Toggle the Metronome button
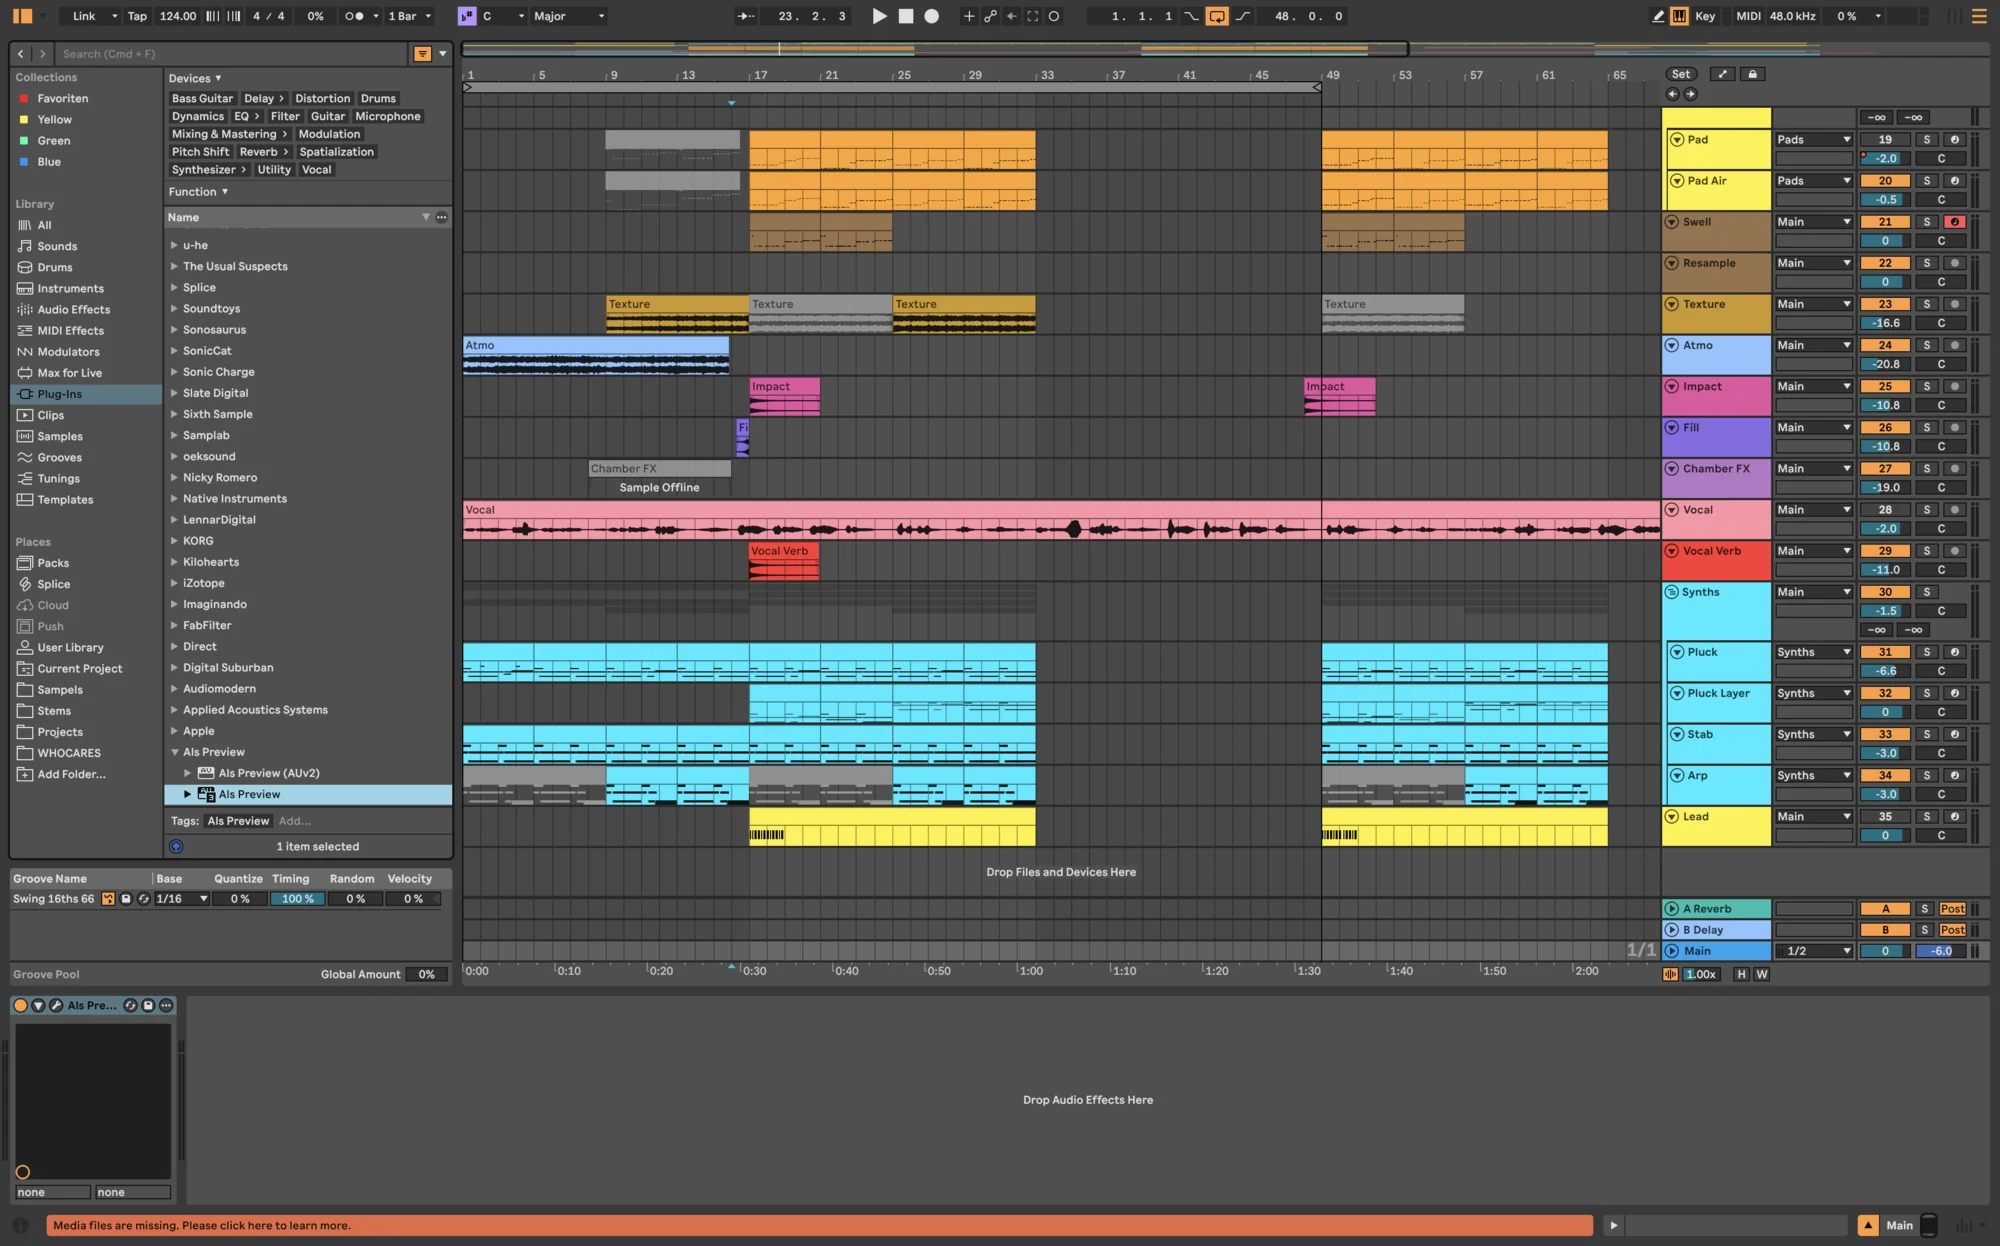Screen dimensions: 2000x1246 tap(354, 16)
